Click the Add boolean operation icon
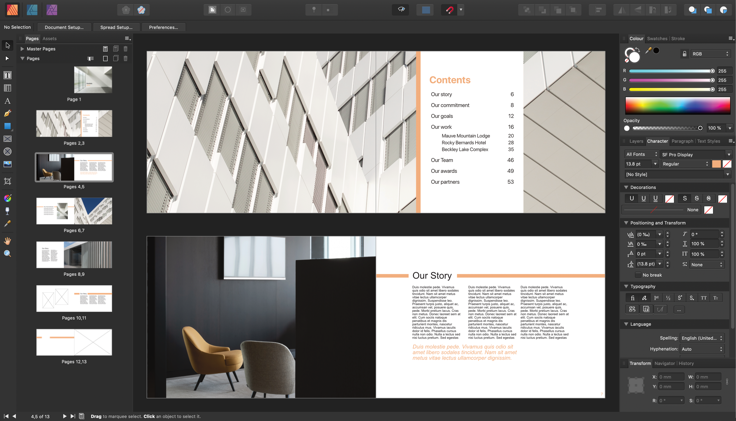This screenshot has height=421, width=736. pos(692,10)
